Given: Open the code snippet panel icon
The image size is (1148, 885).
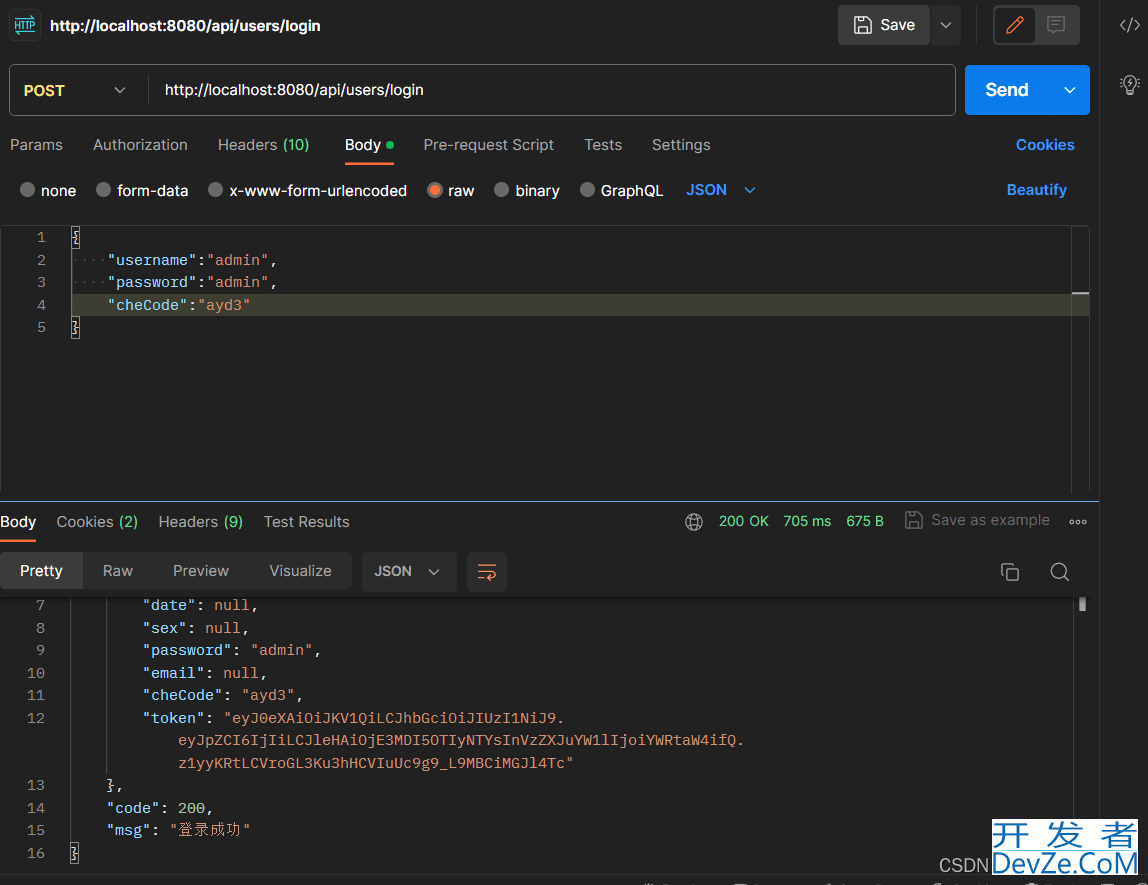Looking at the screenshot, I should pyautogui.click(x=1129, y=25).
